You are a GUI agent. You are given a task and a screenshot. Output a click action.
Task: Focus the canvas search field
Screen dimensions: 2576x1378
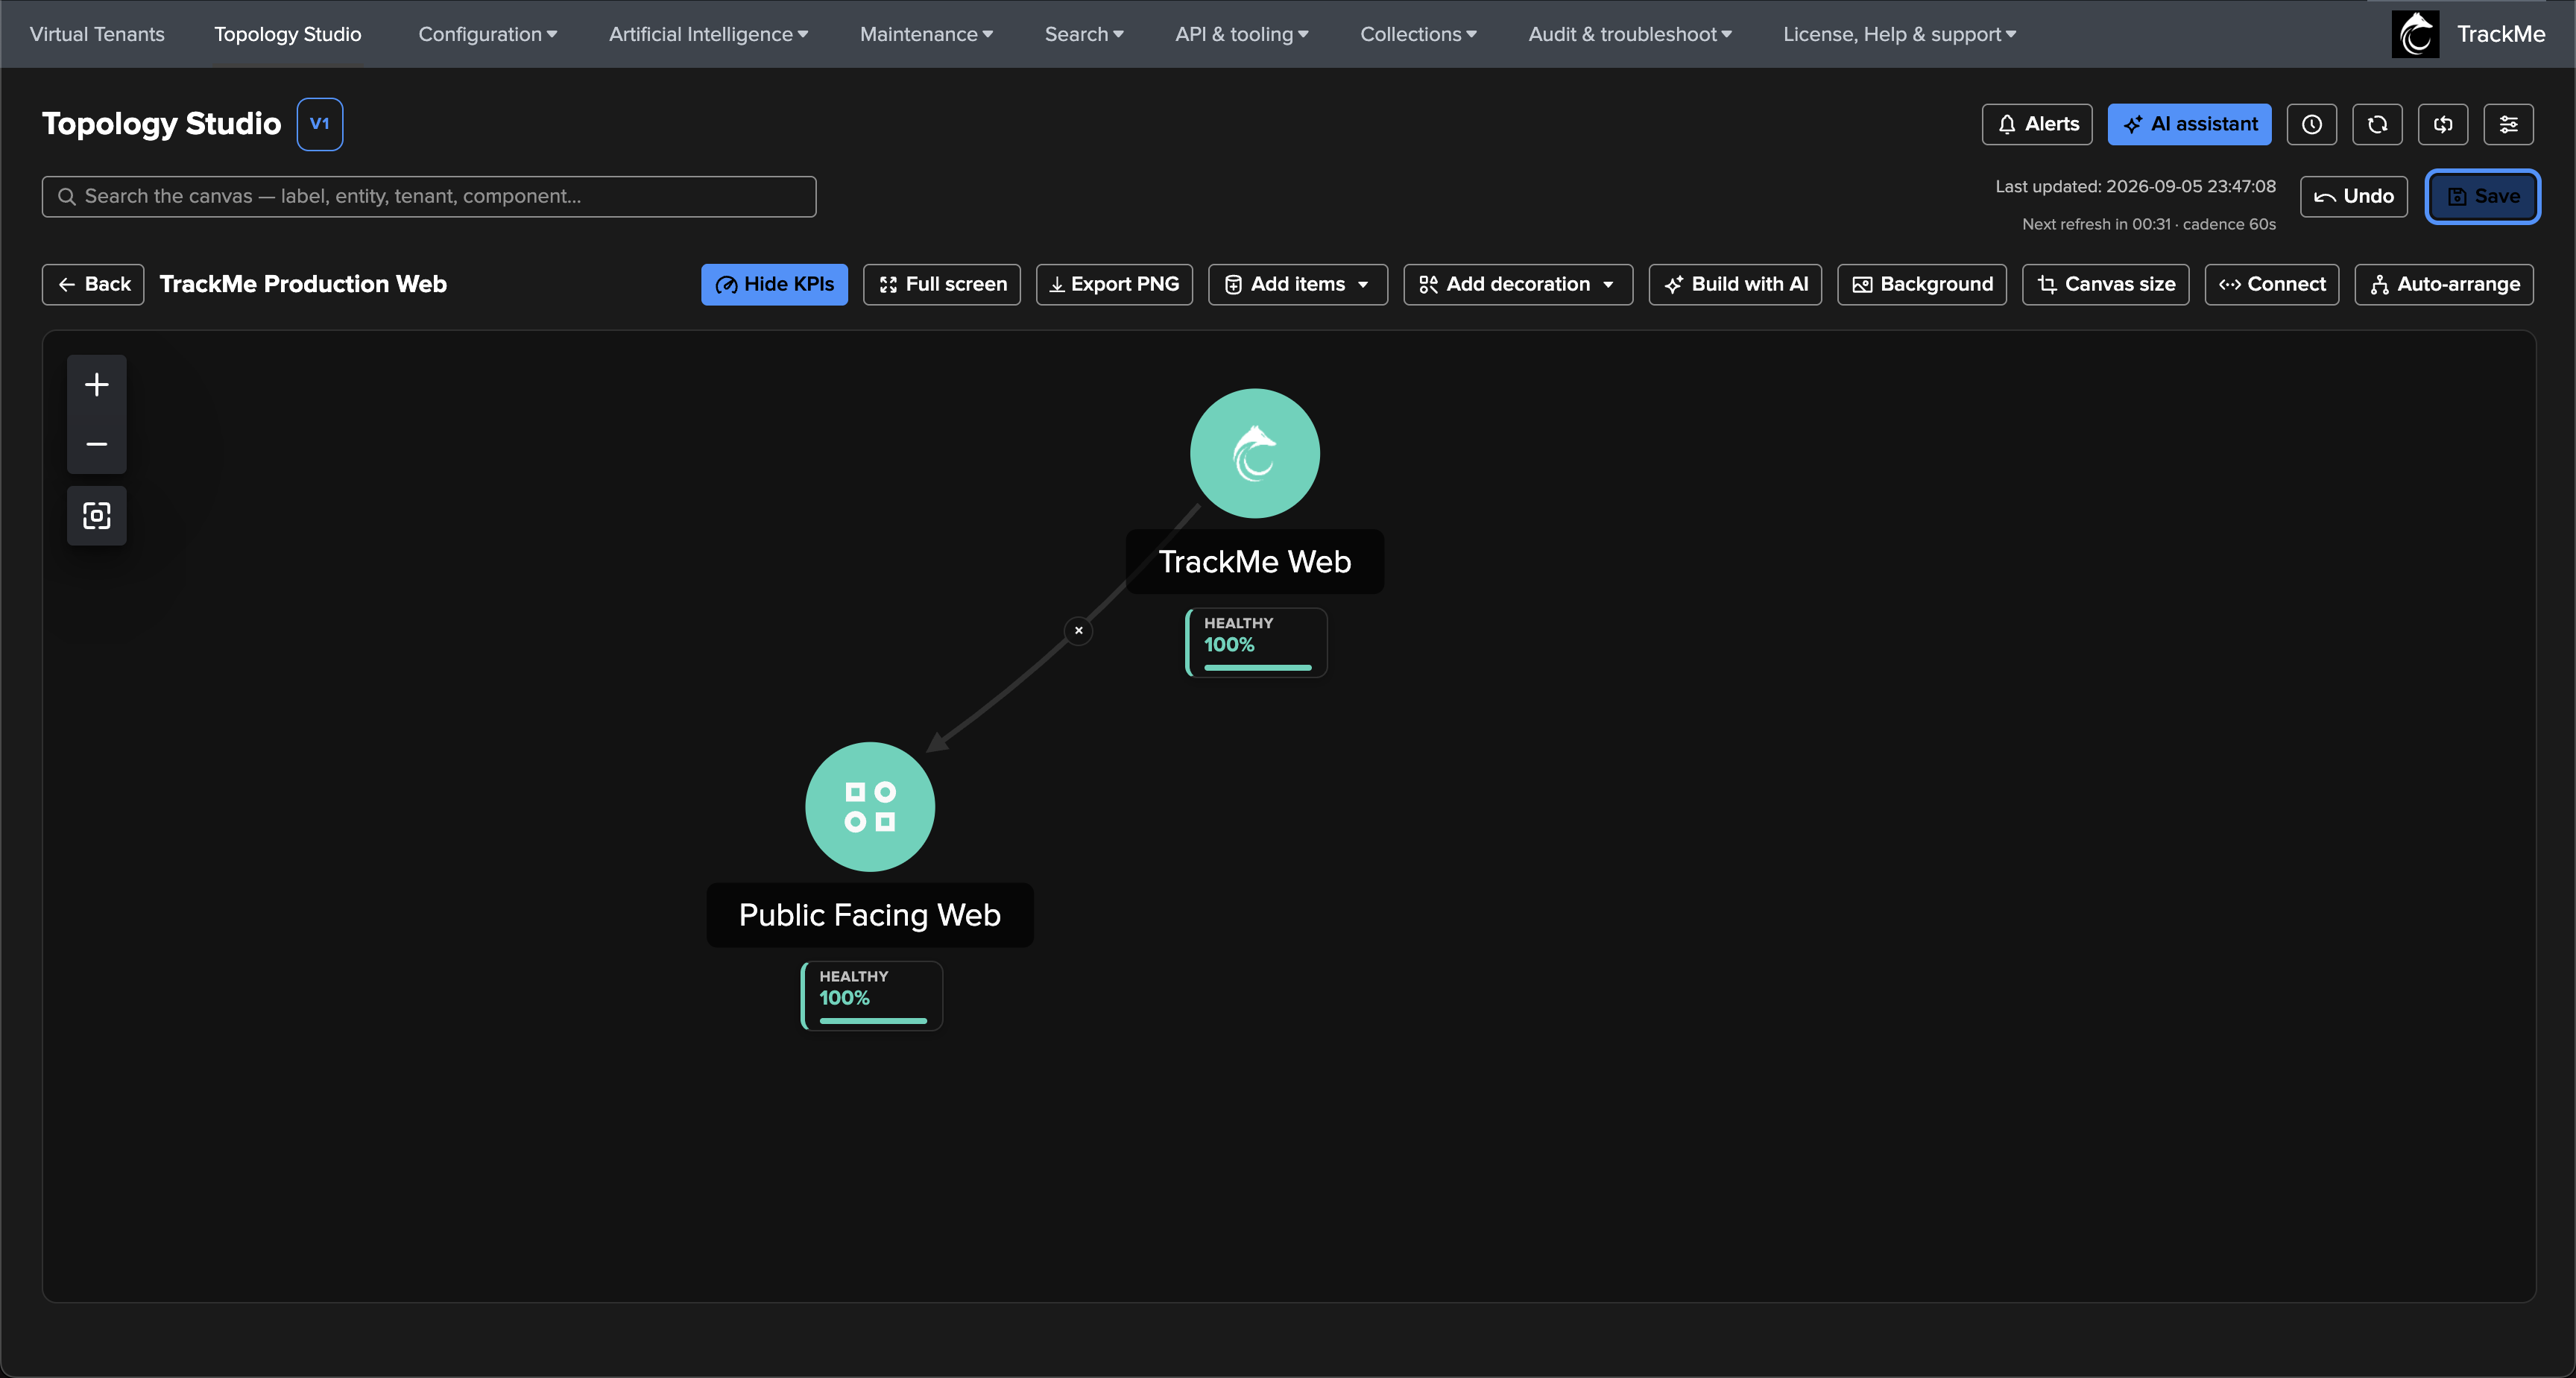429,196
